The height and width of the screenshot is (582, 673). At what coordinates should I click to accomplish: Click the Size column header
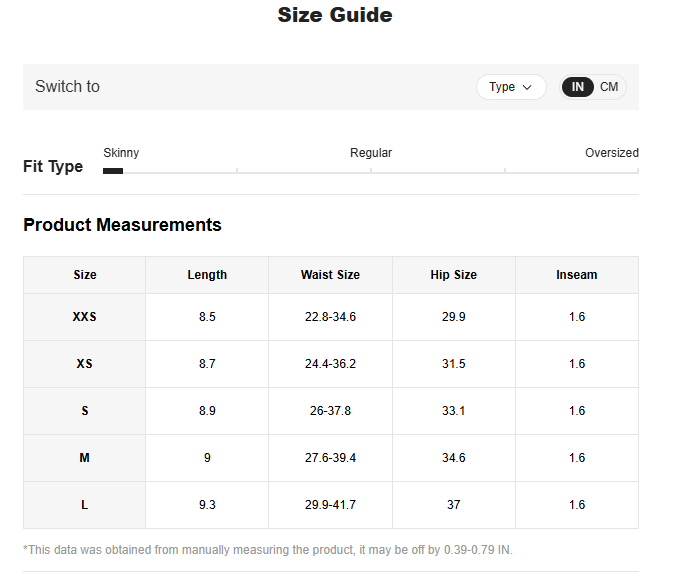[85, 275]
